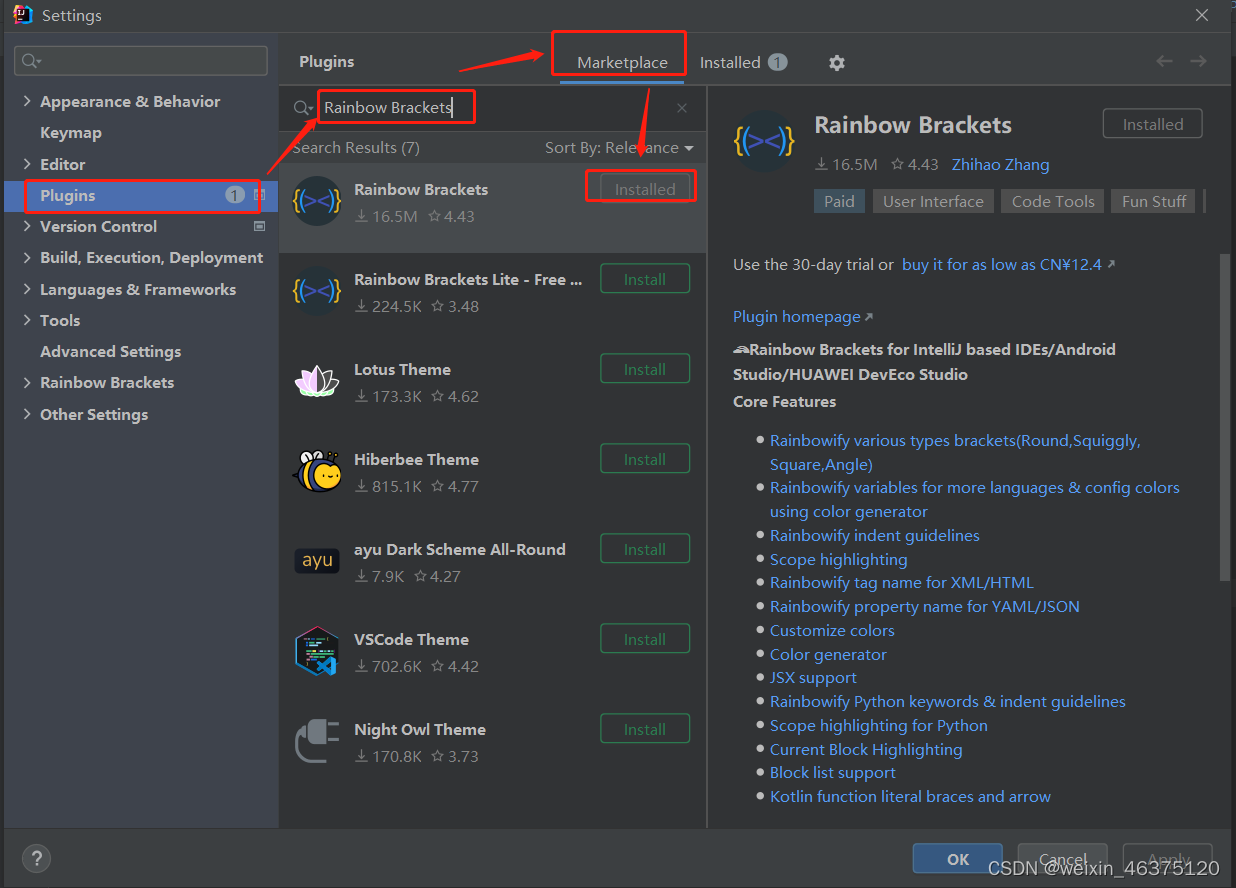Click the plugins settings gear icon
This screenshot has height=888, width=1236.
(x=837, y=63)
